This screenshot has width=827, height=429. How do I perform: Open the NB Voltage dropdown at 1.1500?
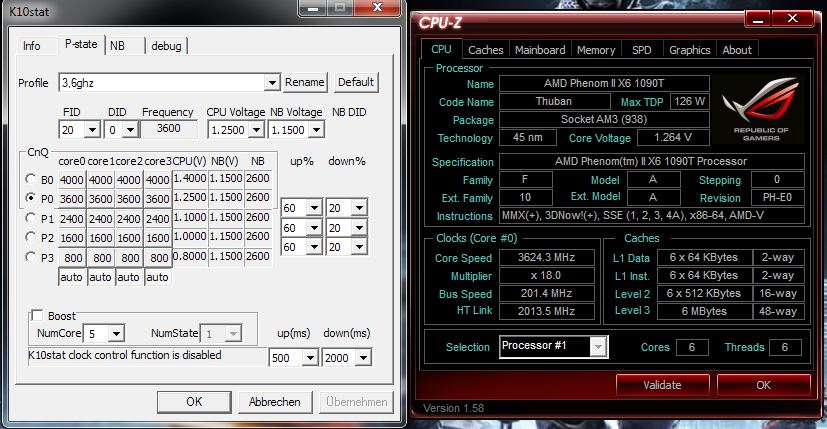tap(316, 130)
